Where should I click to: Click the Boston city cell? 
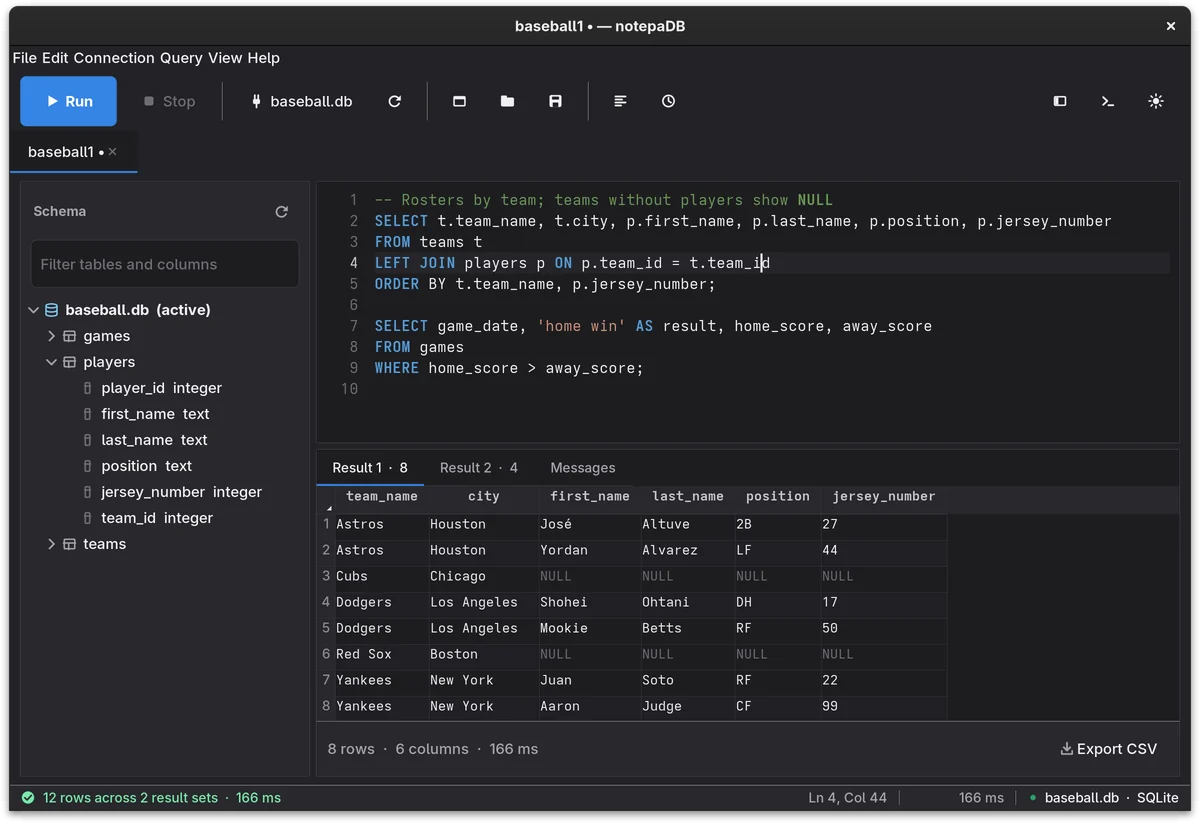pyautogui.click(x=483, y=654)
